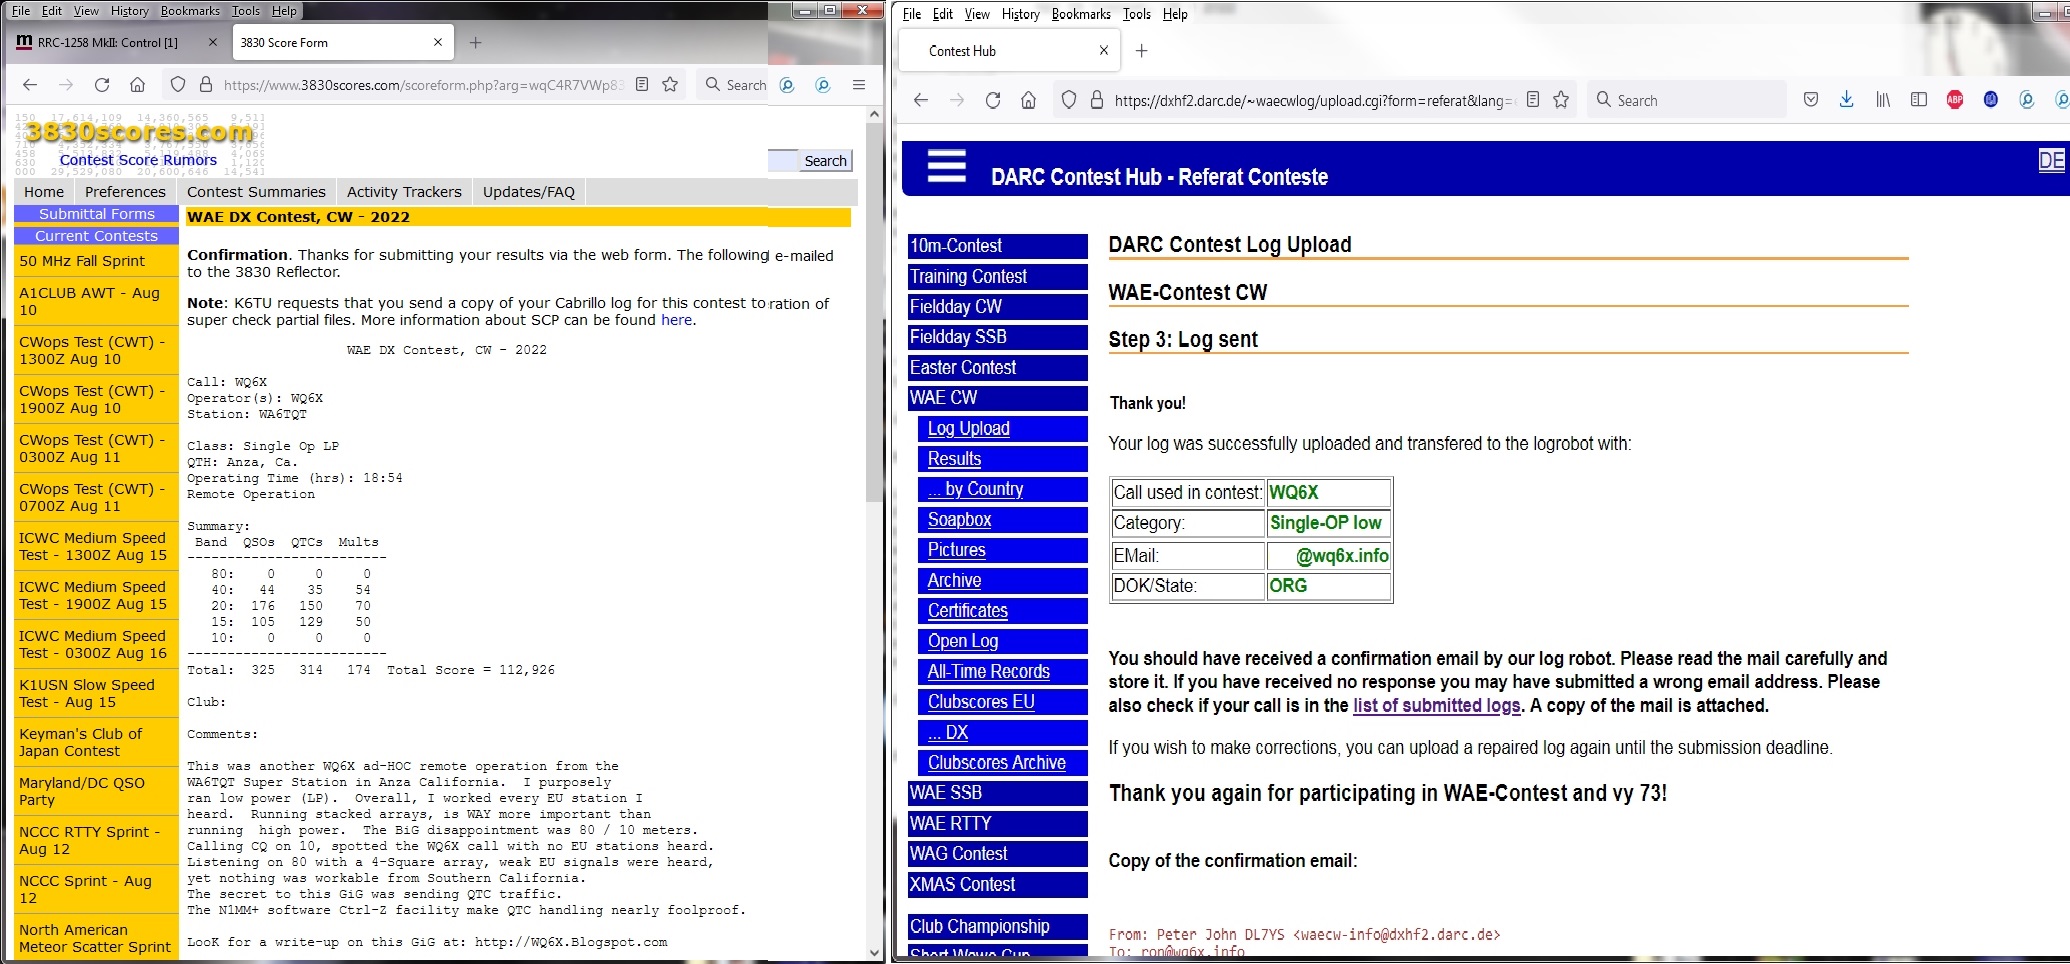Toggle reader view in the DARC address bar
Viewport: 2070px width, 964px height.
1533,100
